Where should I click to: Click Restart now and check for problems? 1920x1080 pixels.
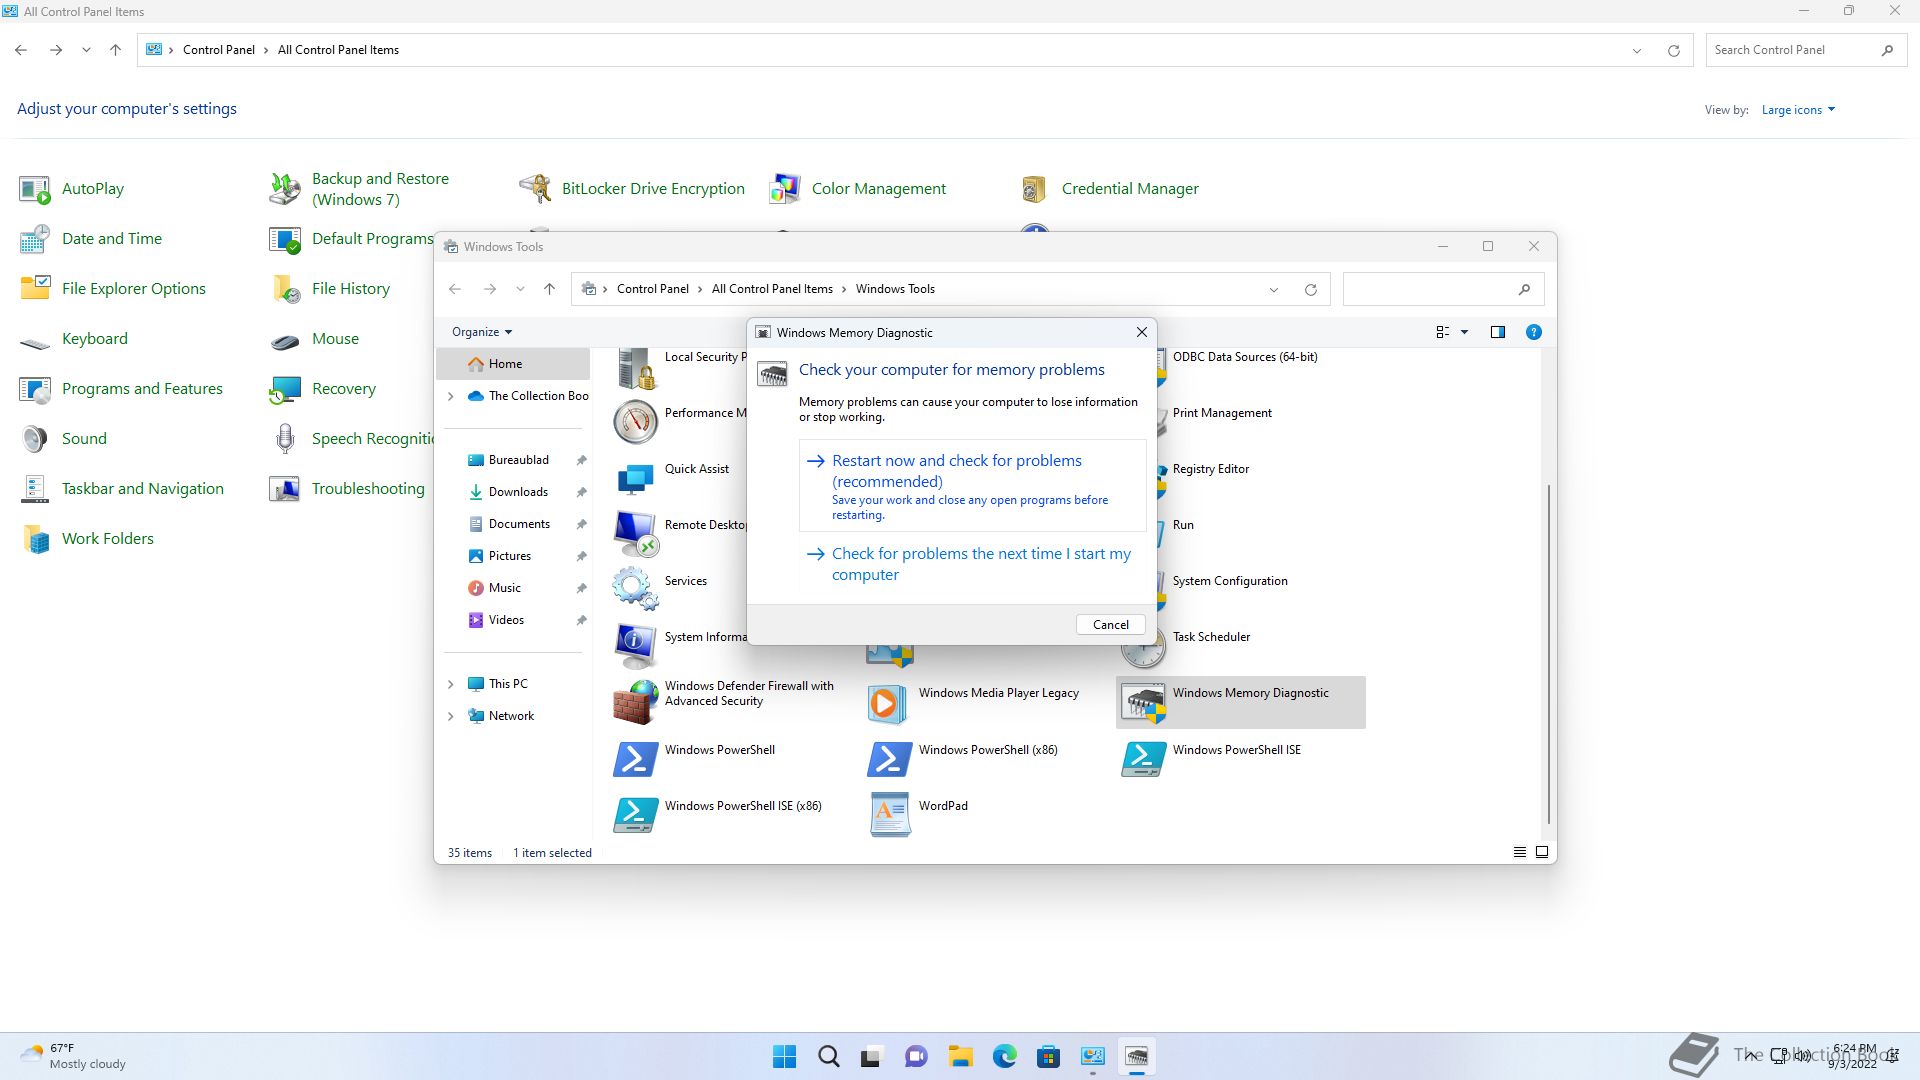[972, 486]
